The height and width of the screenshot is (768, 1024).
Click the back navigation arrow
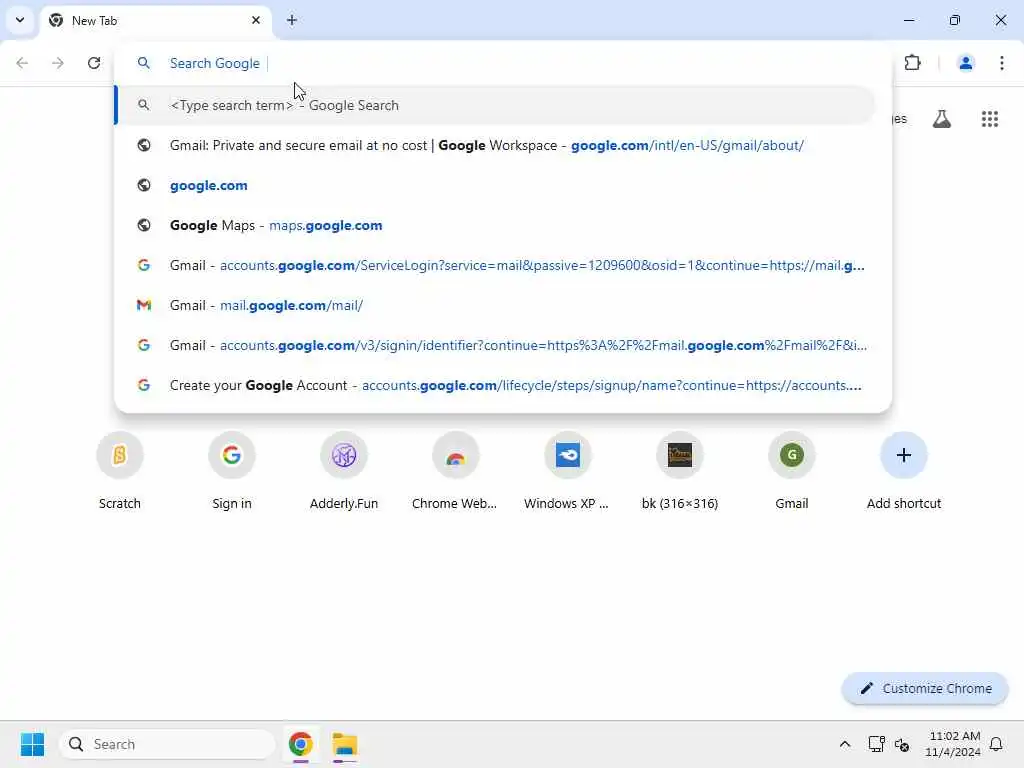click(22, 63)
